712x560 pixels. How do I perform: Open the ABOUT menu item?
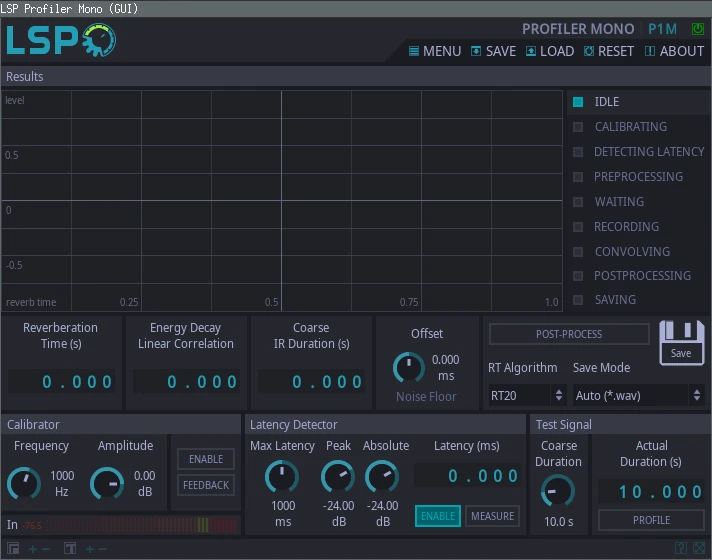tap(674, 51)
